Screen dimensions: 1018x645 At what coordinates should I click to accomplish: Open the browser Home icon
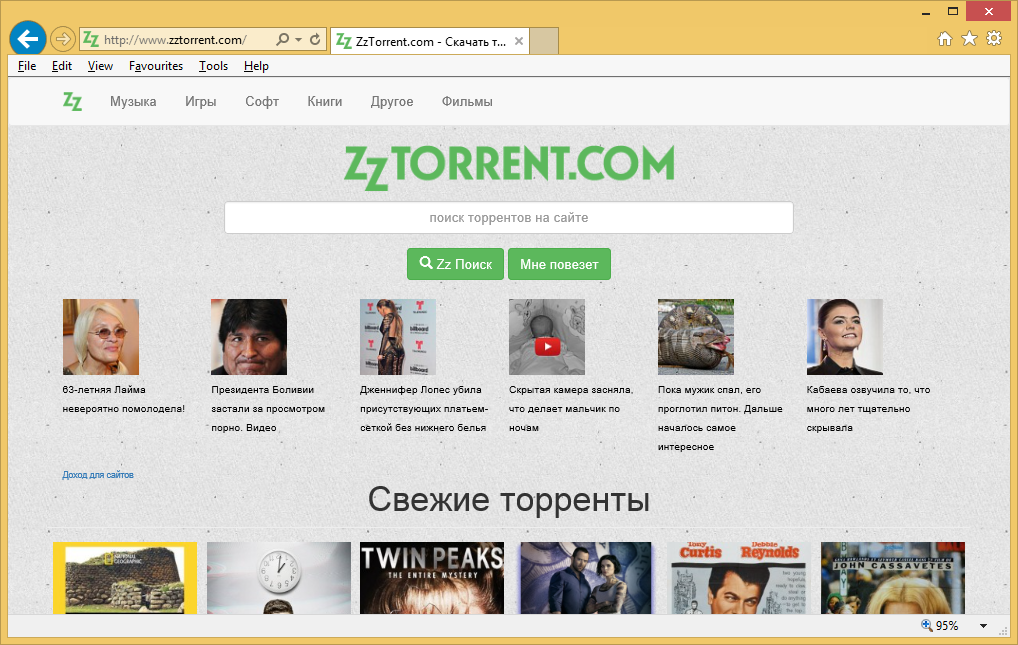point(945,39)
